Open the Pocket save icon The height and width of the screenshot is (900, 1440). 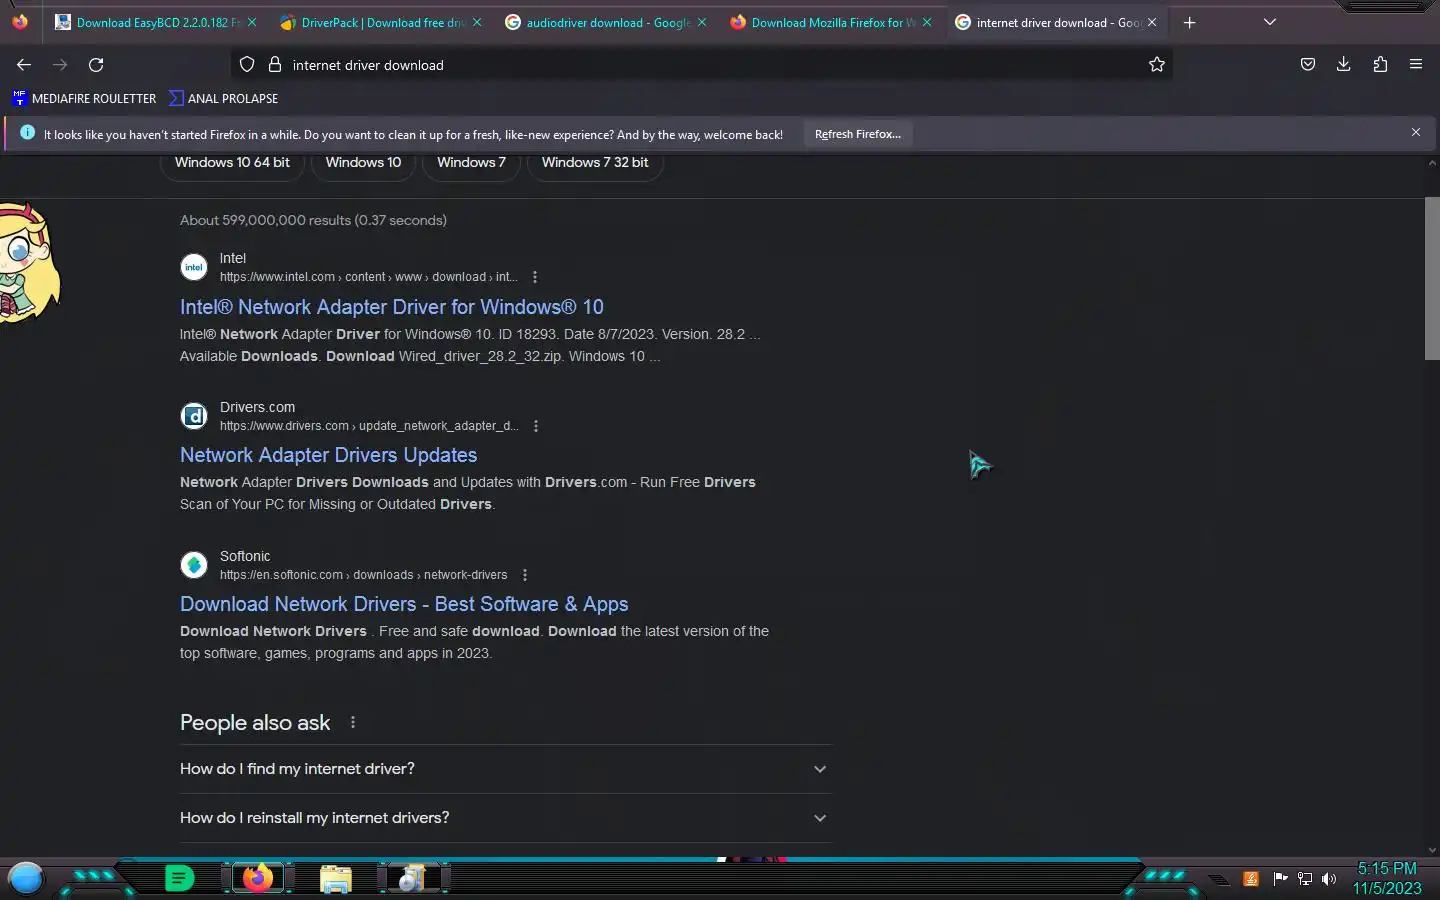point(1307,65)
